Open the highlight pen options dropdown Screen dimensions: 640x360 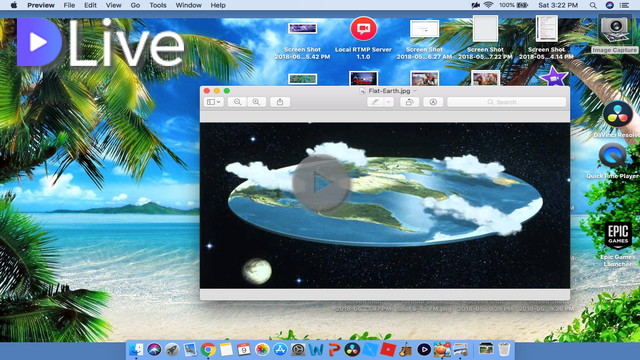[x=389, y=102]
